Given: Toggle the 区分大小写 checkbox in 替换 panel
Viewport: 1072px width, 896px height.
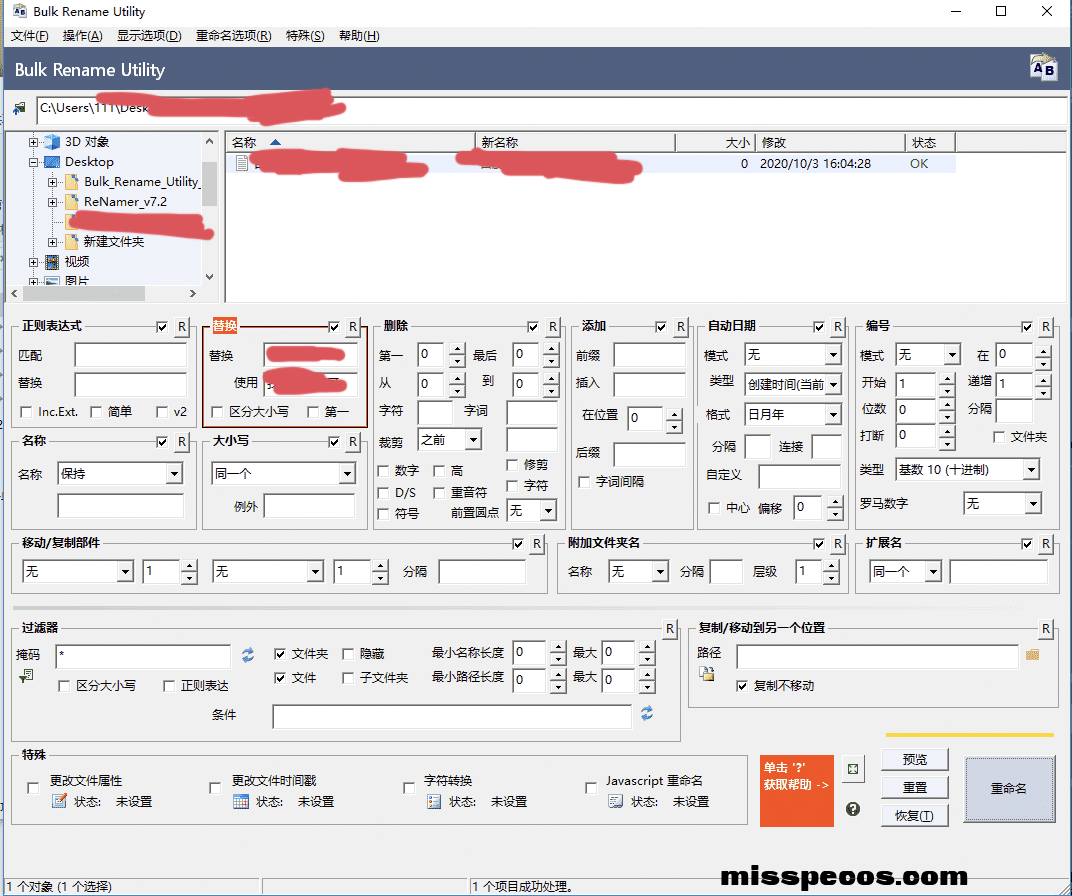Looking at the screenshot, I should pyautogui.click(x=217, y=411).
